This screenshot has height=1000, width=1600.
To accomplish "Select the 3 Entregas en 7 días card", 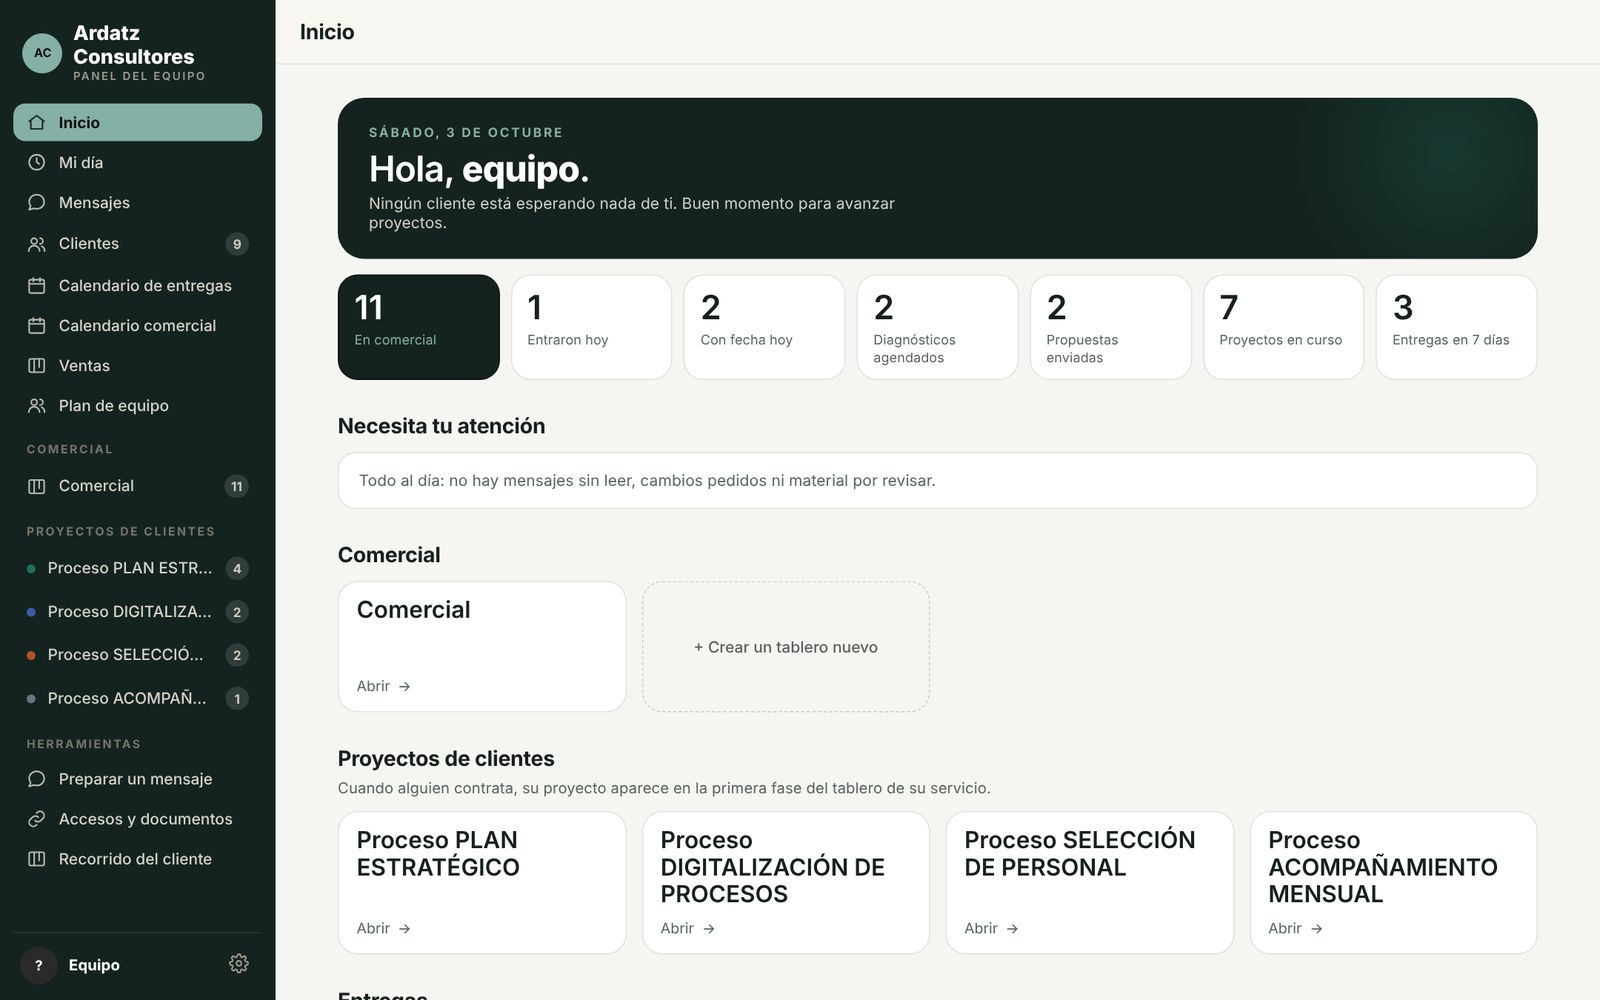I will [1456, 327].
